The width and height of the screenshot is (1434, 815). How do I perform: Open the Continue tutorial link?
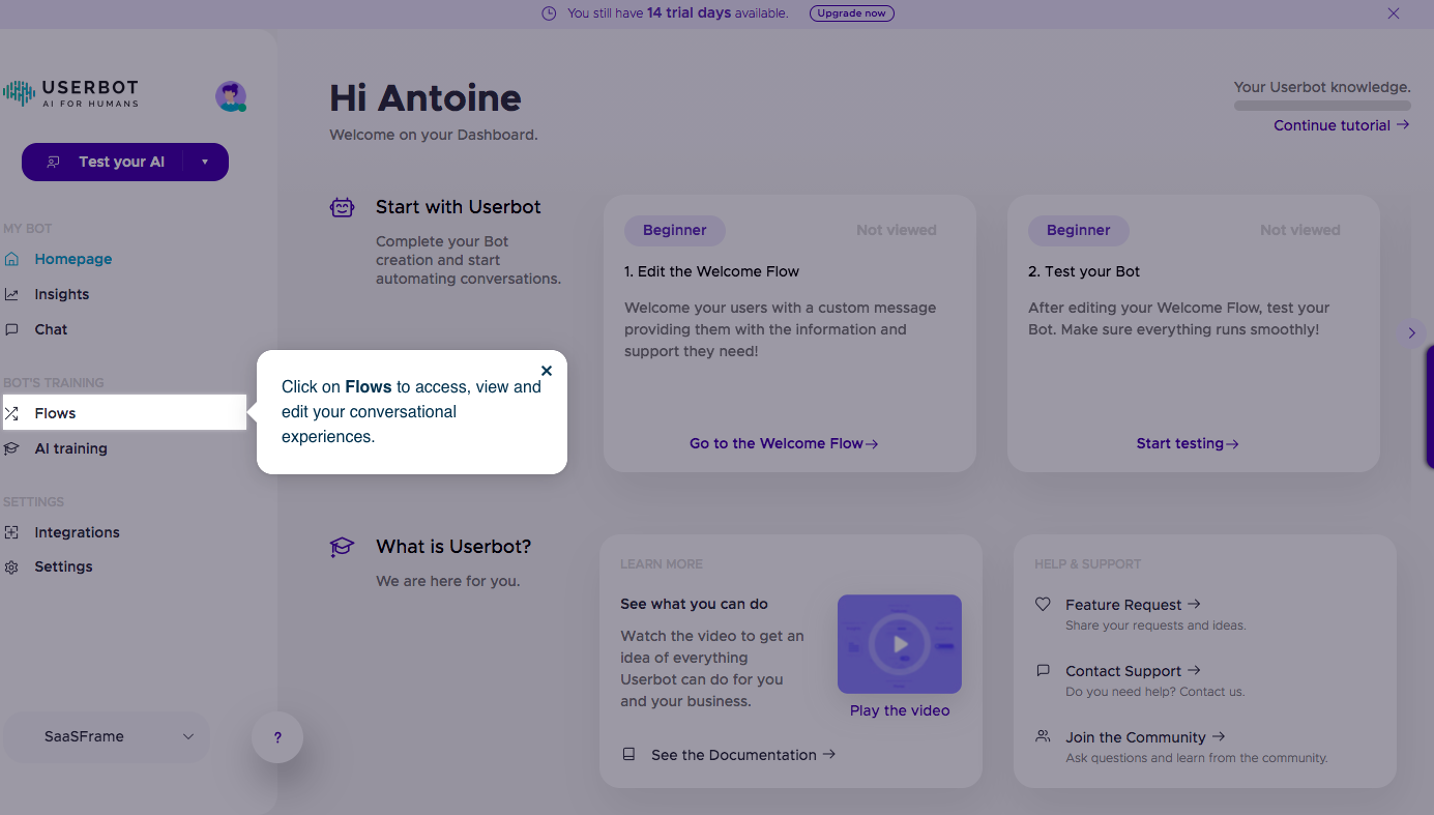1341,125
